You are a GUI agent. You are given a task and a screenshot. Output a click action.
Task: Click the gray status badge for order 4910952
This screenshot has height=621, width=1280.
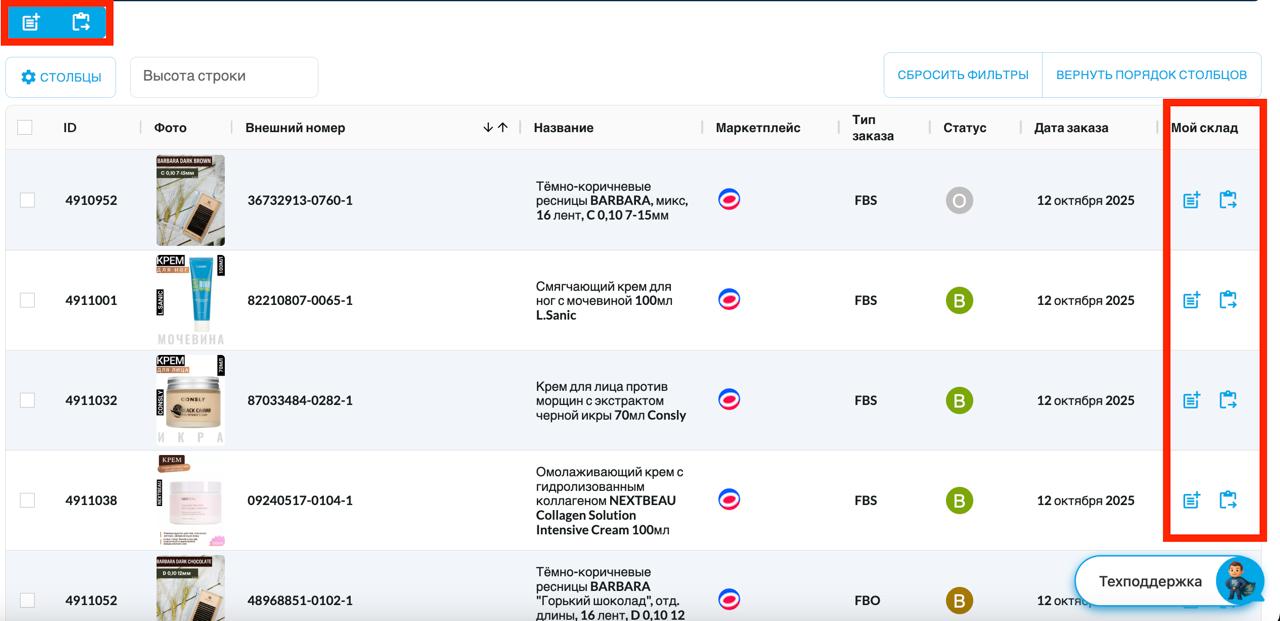point(959,200)
